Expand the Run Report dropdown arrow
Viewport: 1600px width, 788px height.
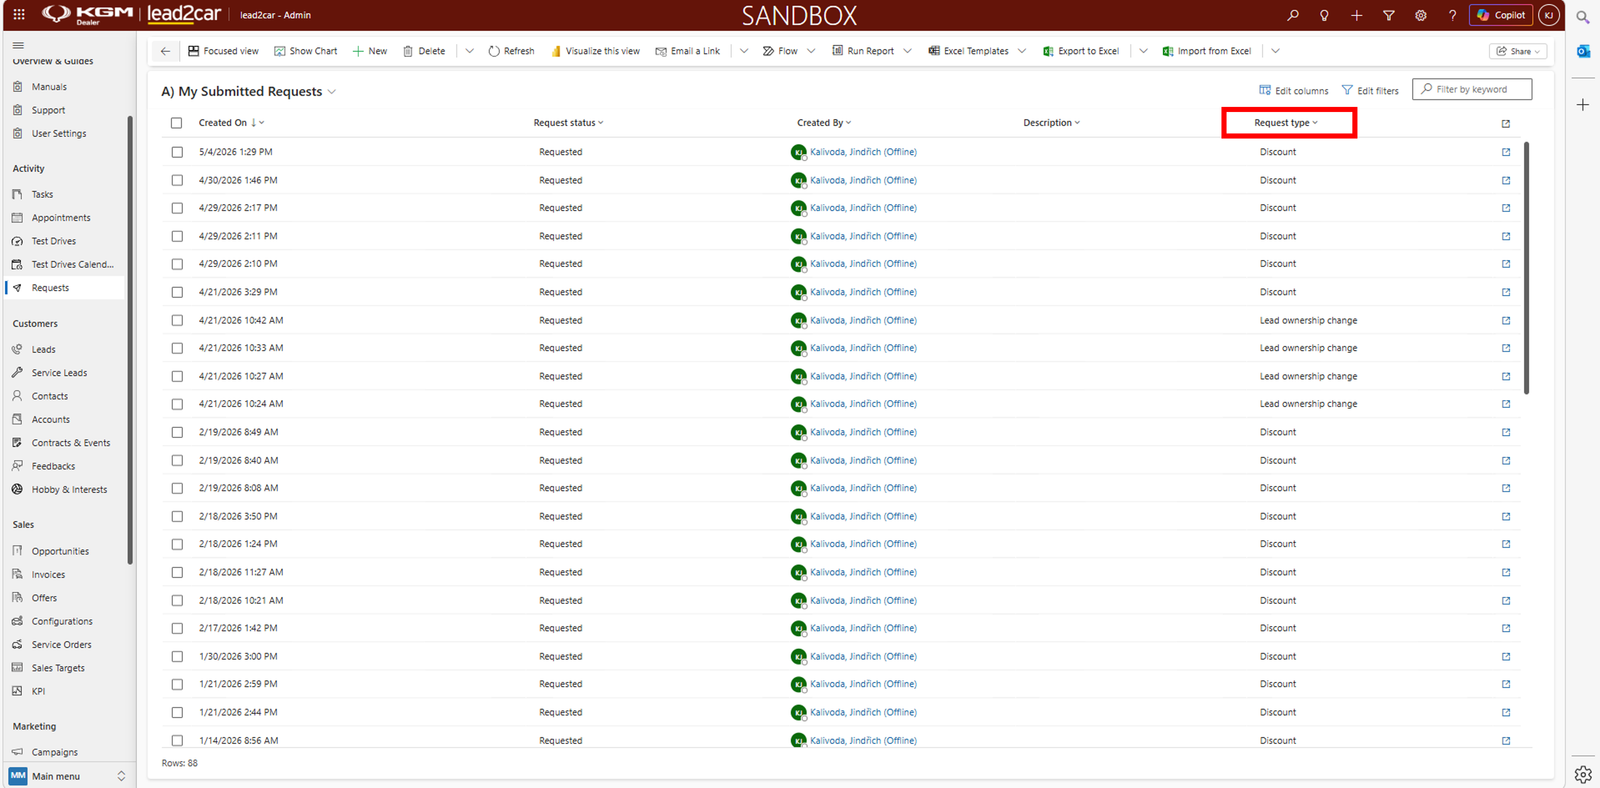(x=907, y=51)
